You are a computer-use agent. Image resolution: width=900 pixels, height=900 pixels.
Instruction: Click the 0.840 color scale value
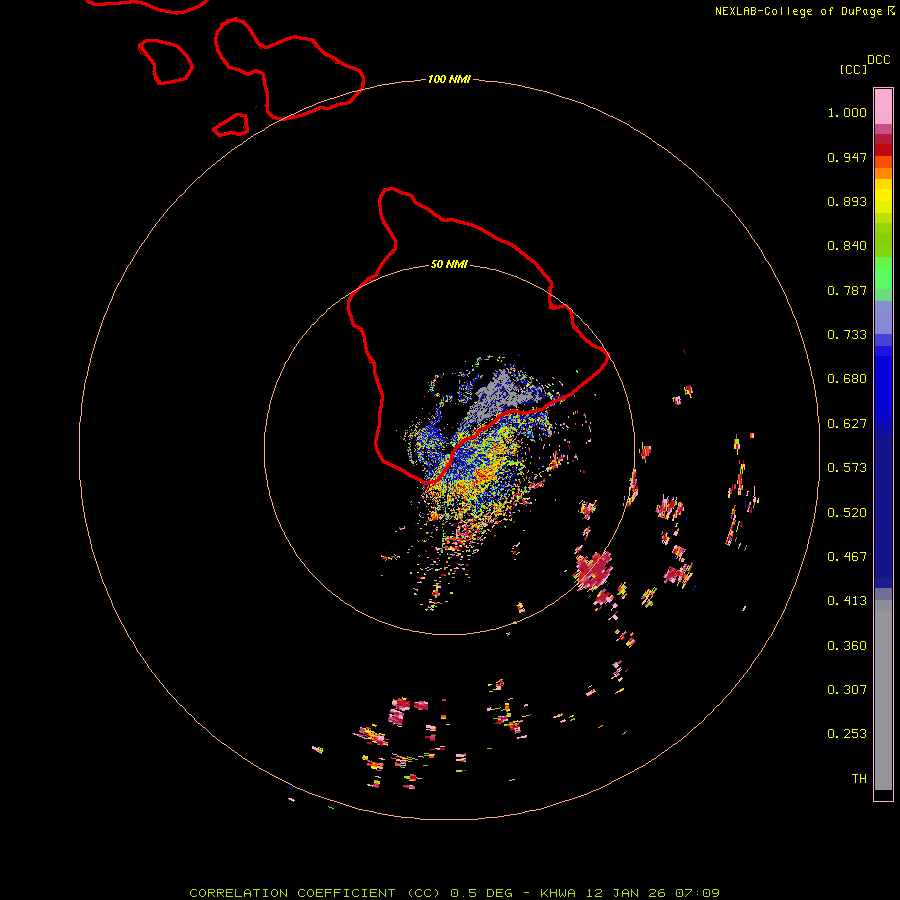[847, 246]
